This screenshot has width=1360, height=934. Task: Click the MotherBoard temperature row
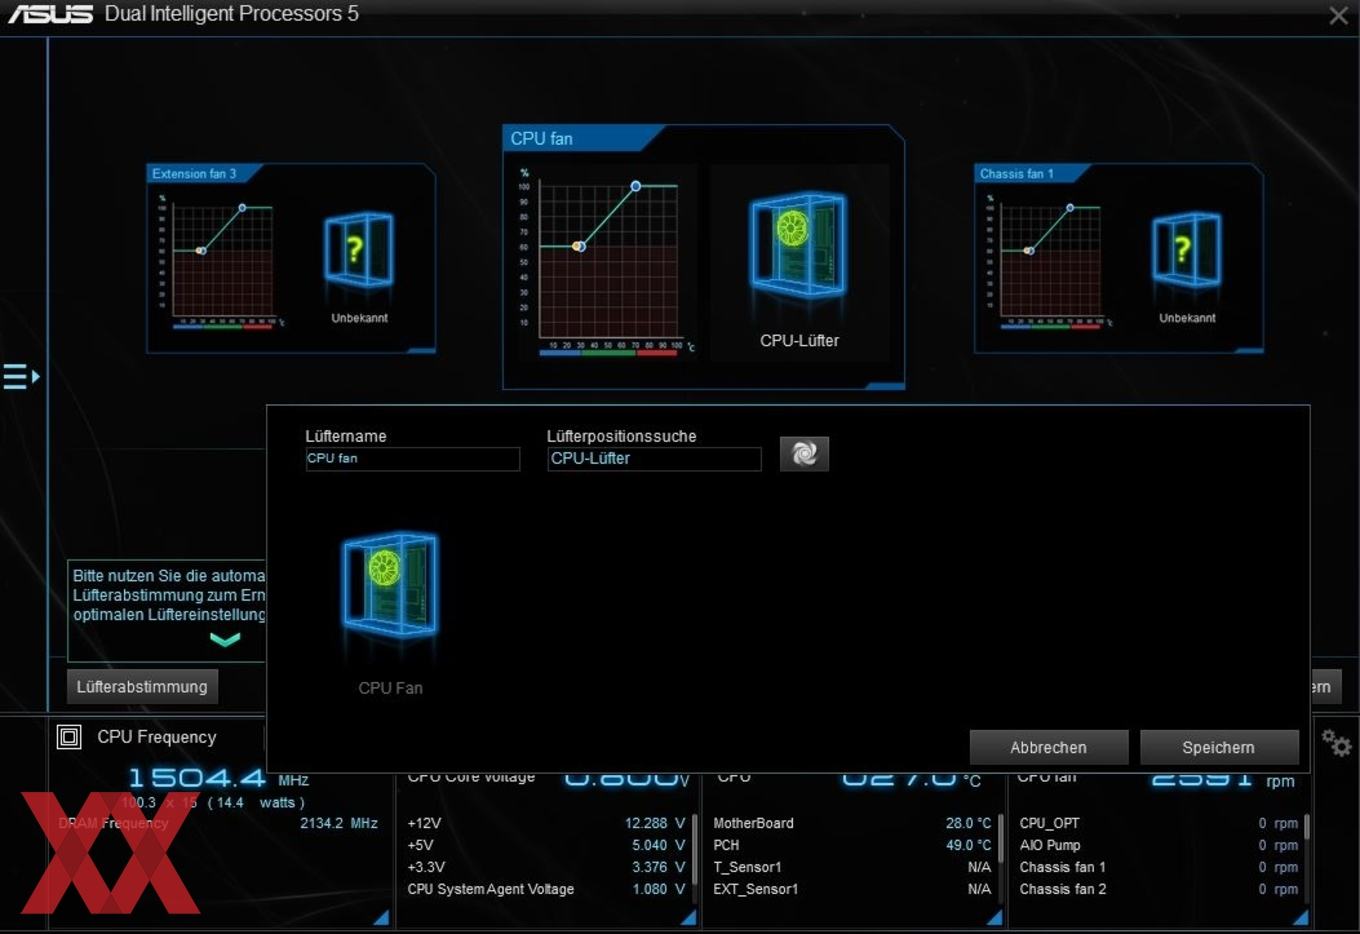[852, 823]
